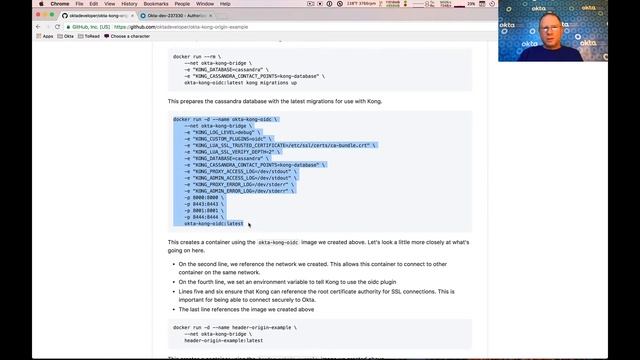
Task: Click the 'On the second line' bullet
Action: 313,268
